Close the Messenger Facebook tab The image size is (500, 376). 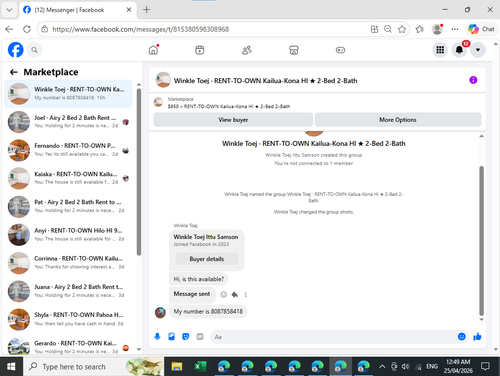coord(129,10)
